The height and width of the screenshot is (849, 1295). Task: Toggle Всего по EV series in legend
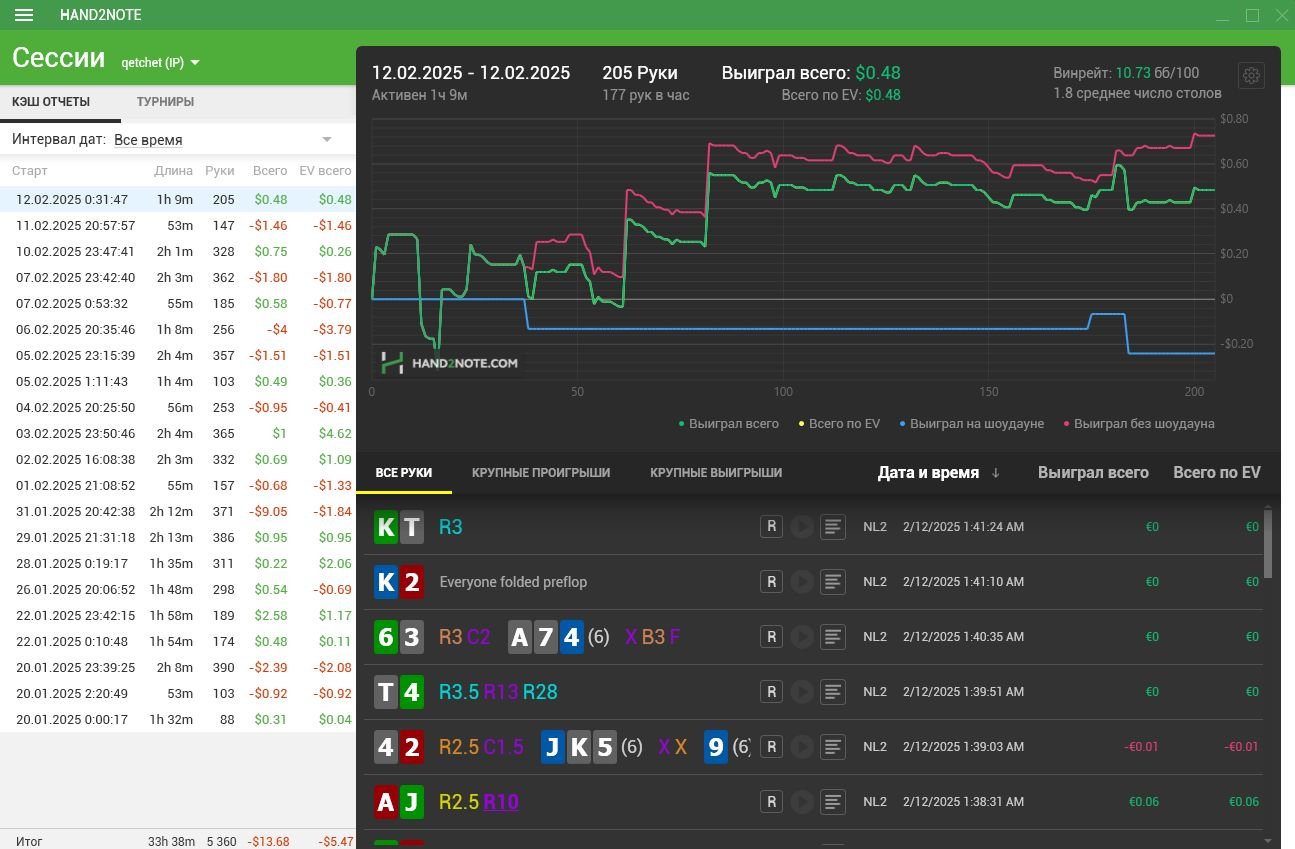[838, 423]
